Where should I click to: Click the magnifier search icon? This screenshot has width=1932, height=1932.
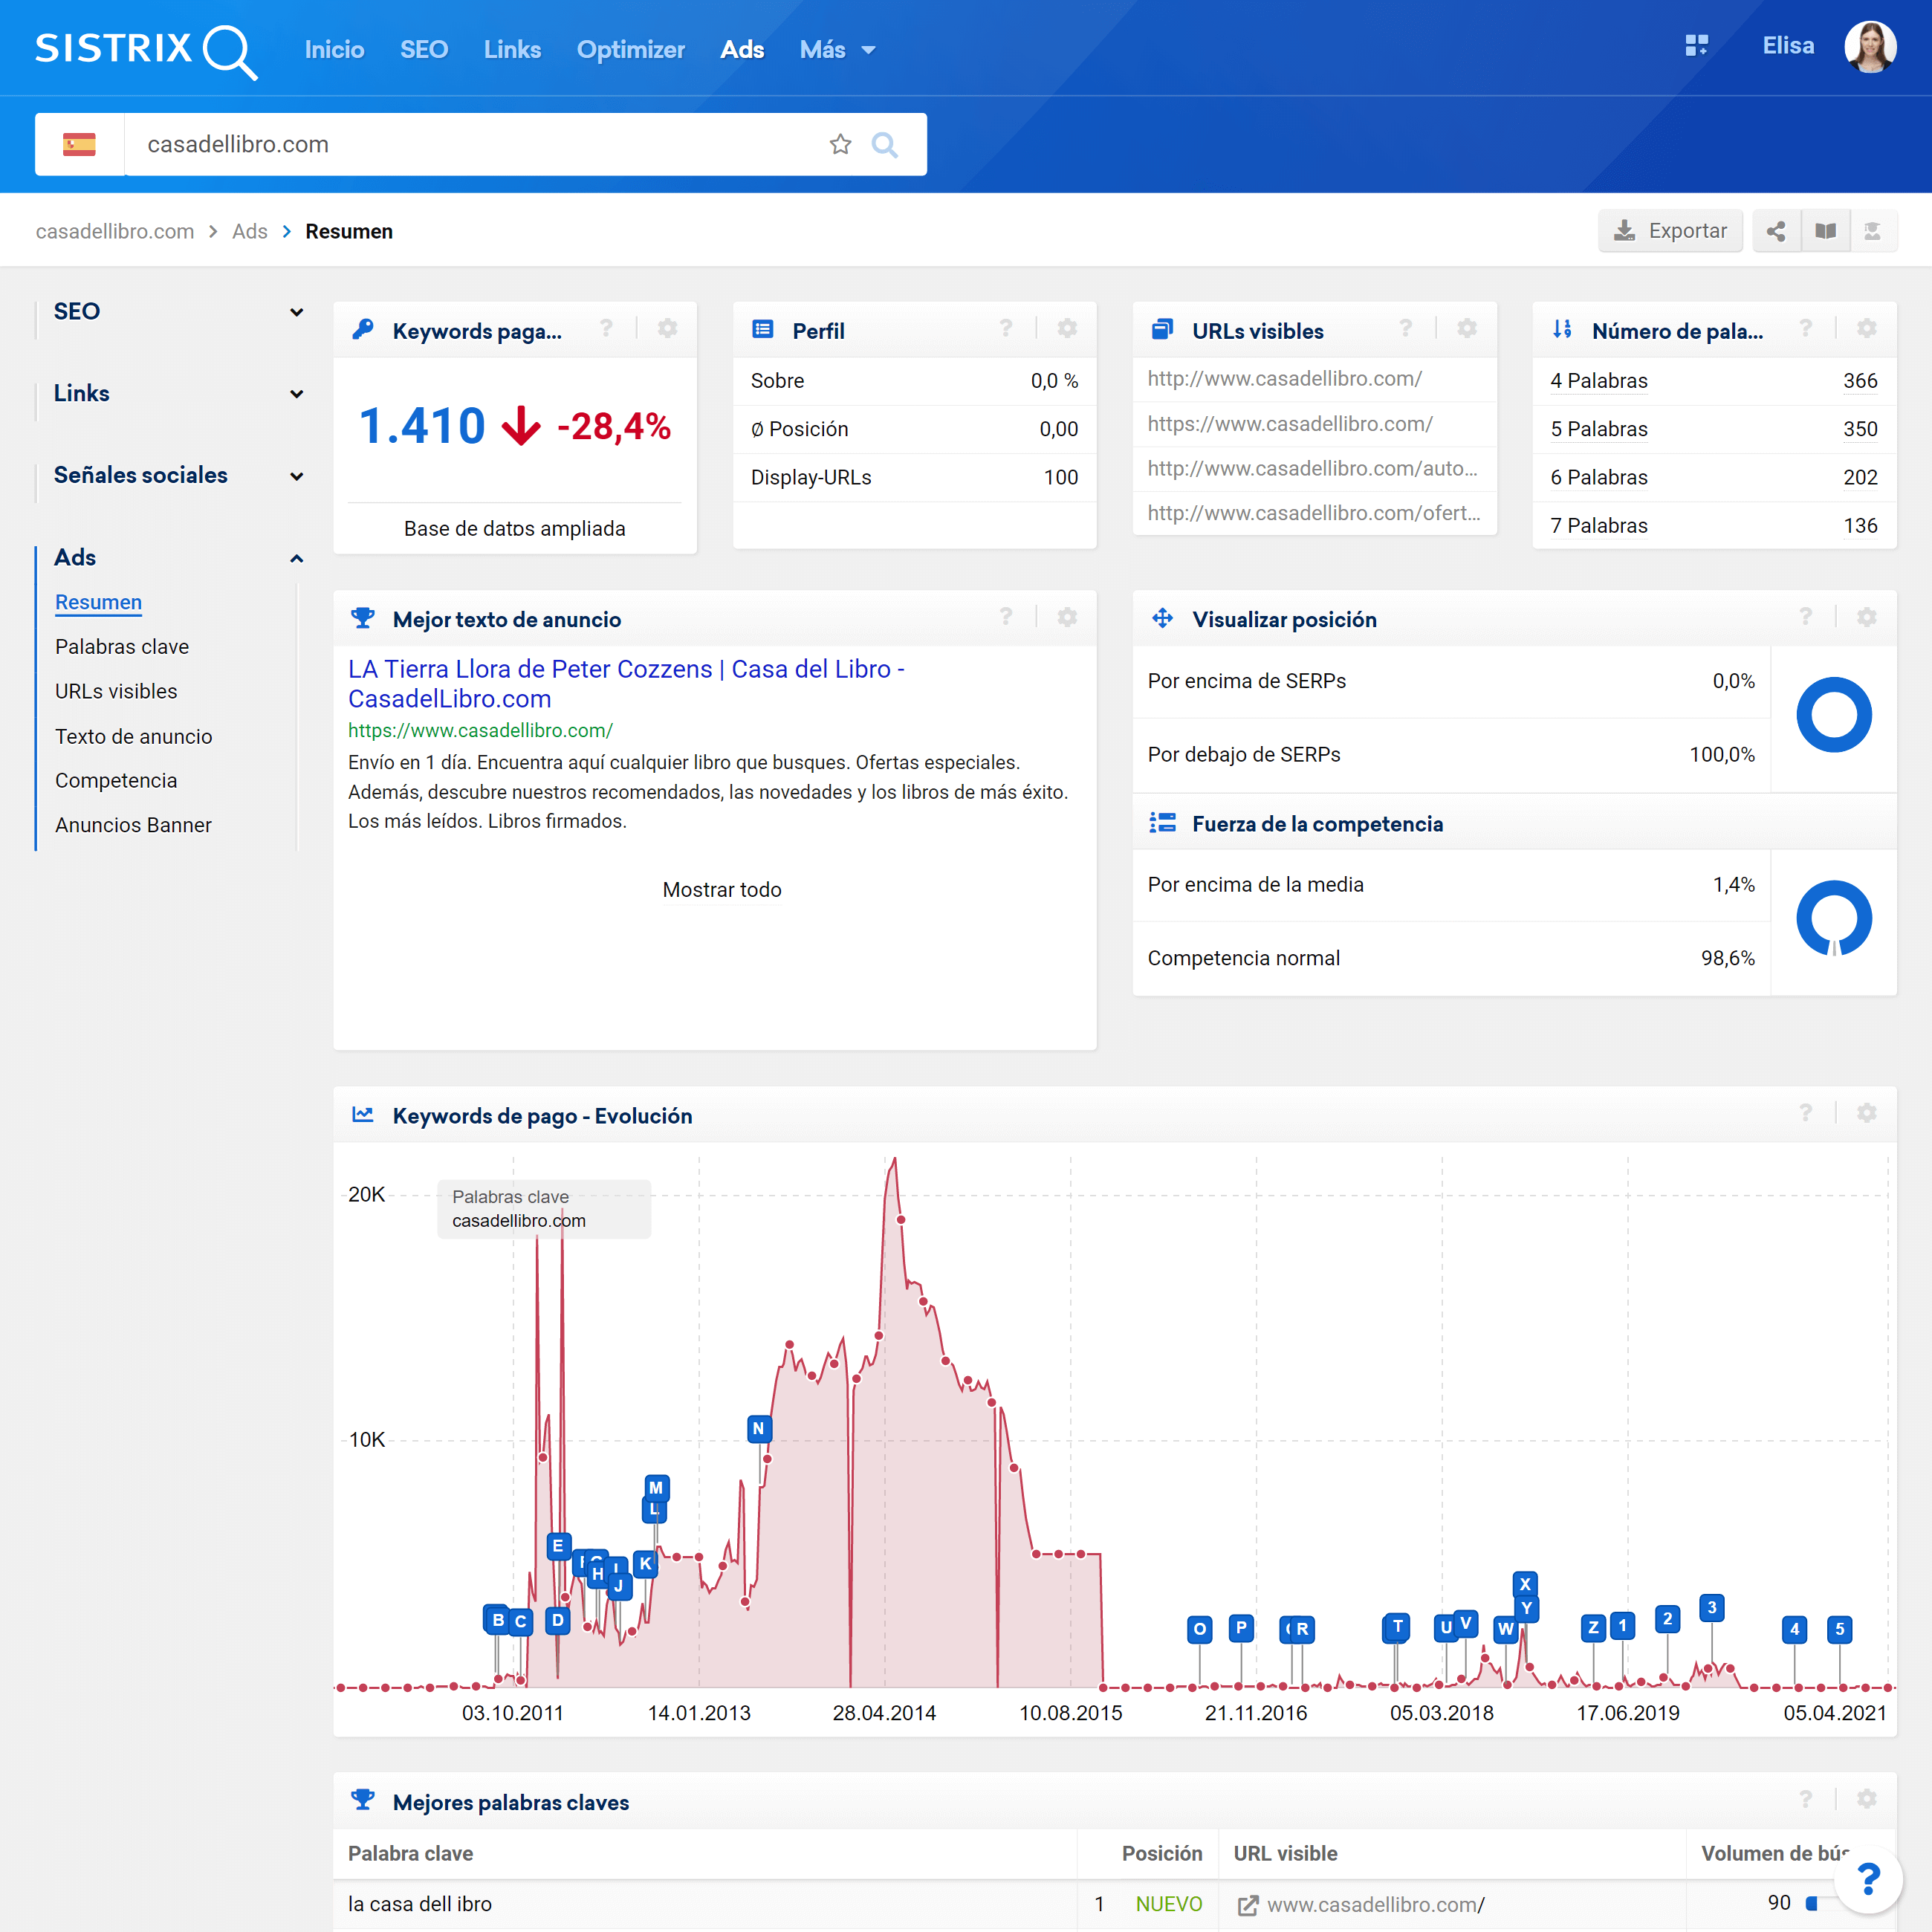884,144
